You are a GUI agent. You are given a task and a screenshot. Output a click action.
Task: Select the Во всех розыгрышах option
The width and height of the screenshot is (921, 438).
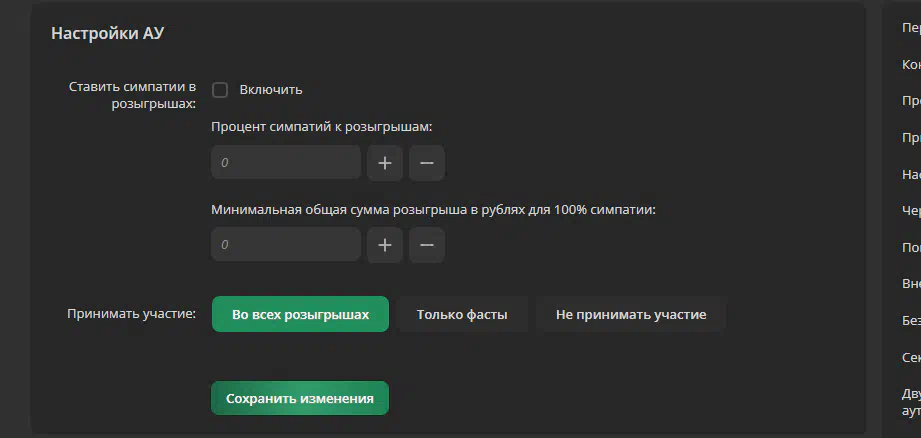tap(300, 314)
